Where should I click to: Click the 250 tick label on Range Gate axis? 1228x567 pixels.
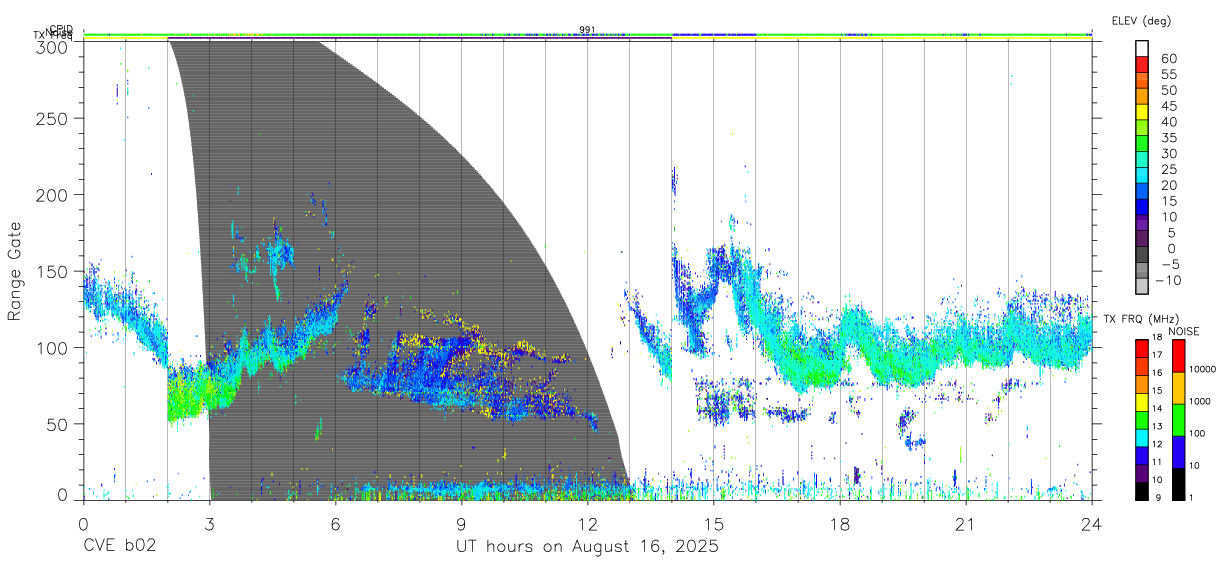click(x=52, y=118)
